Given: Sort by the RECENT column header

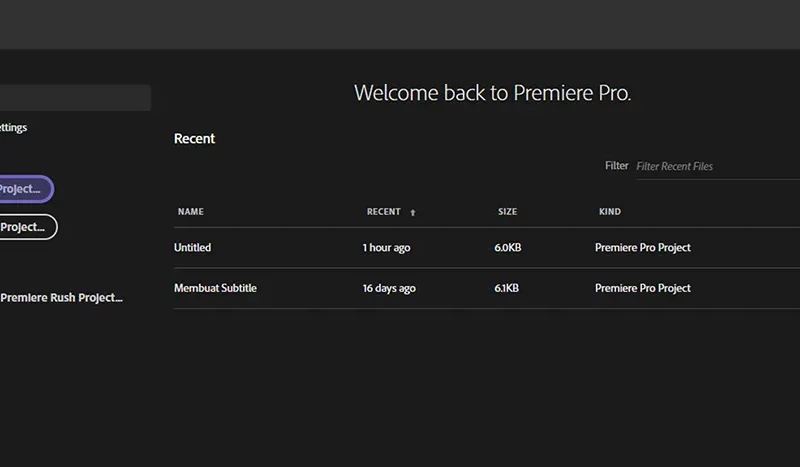Looking at the screenshot, I should (x=384, y=212).
